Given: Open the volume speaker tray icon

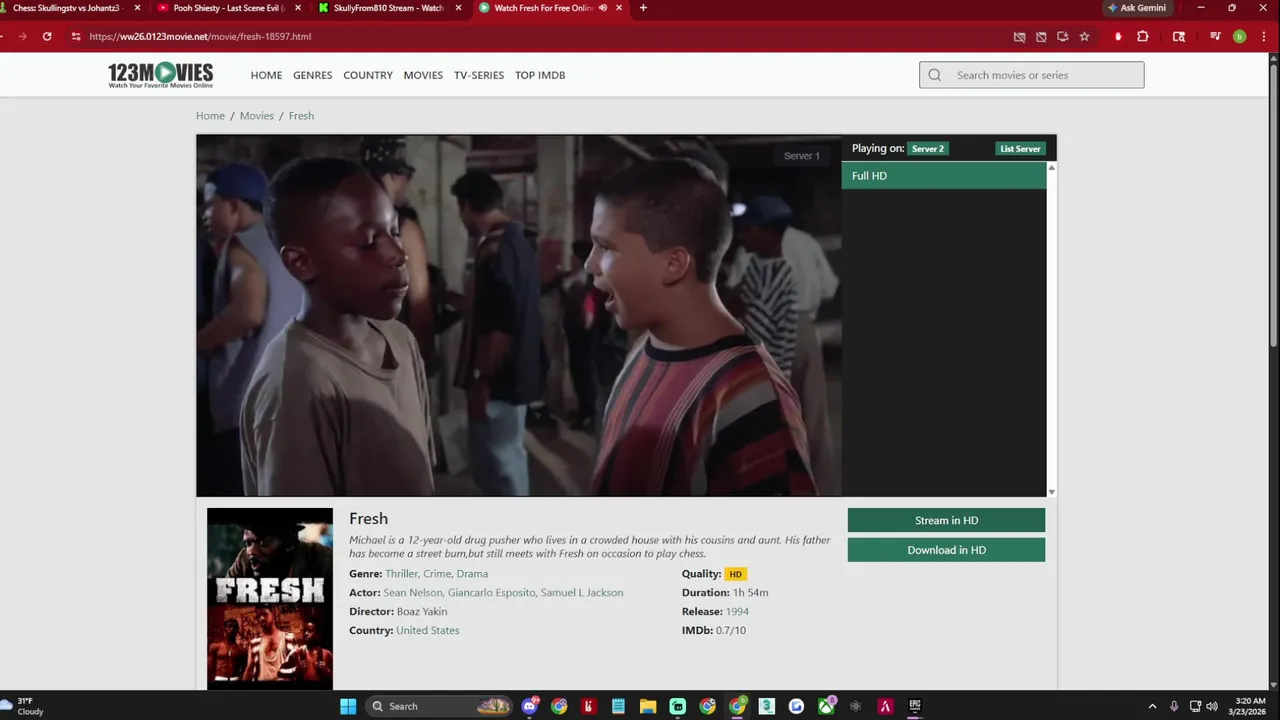Looking at the screenshot, I should [1212, 706].
